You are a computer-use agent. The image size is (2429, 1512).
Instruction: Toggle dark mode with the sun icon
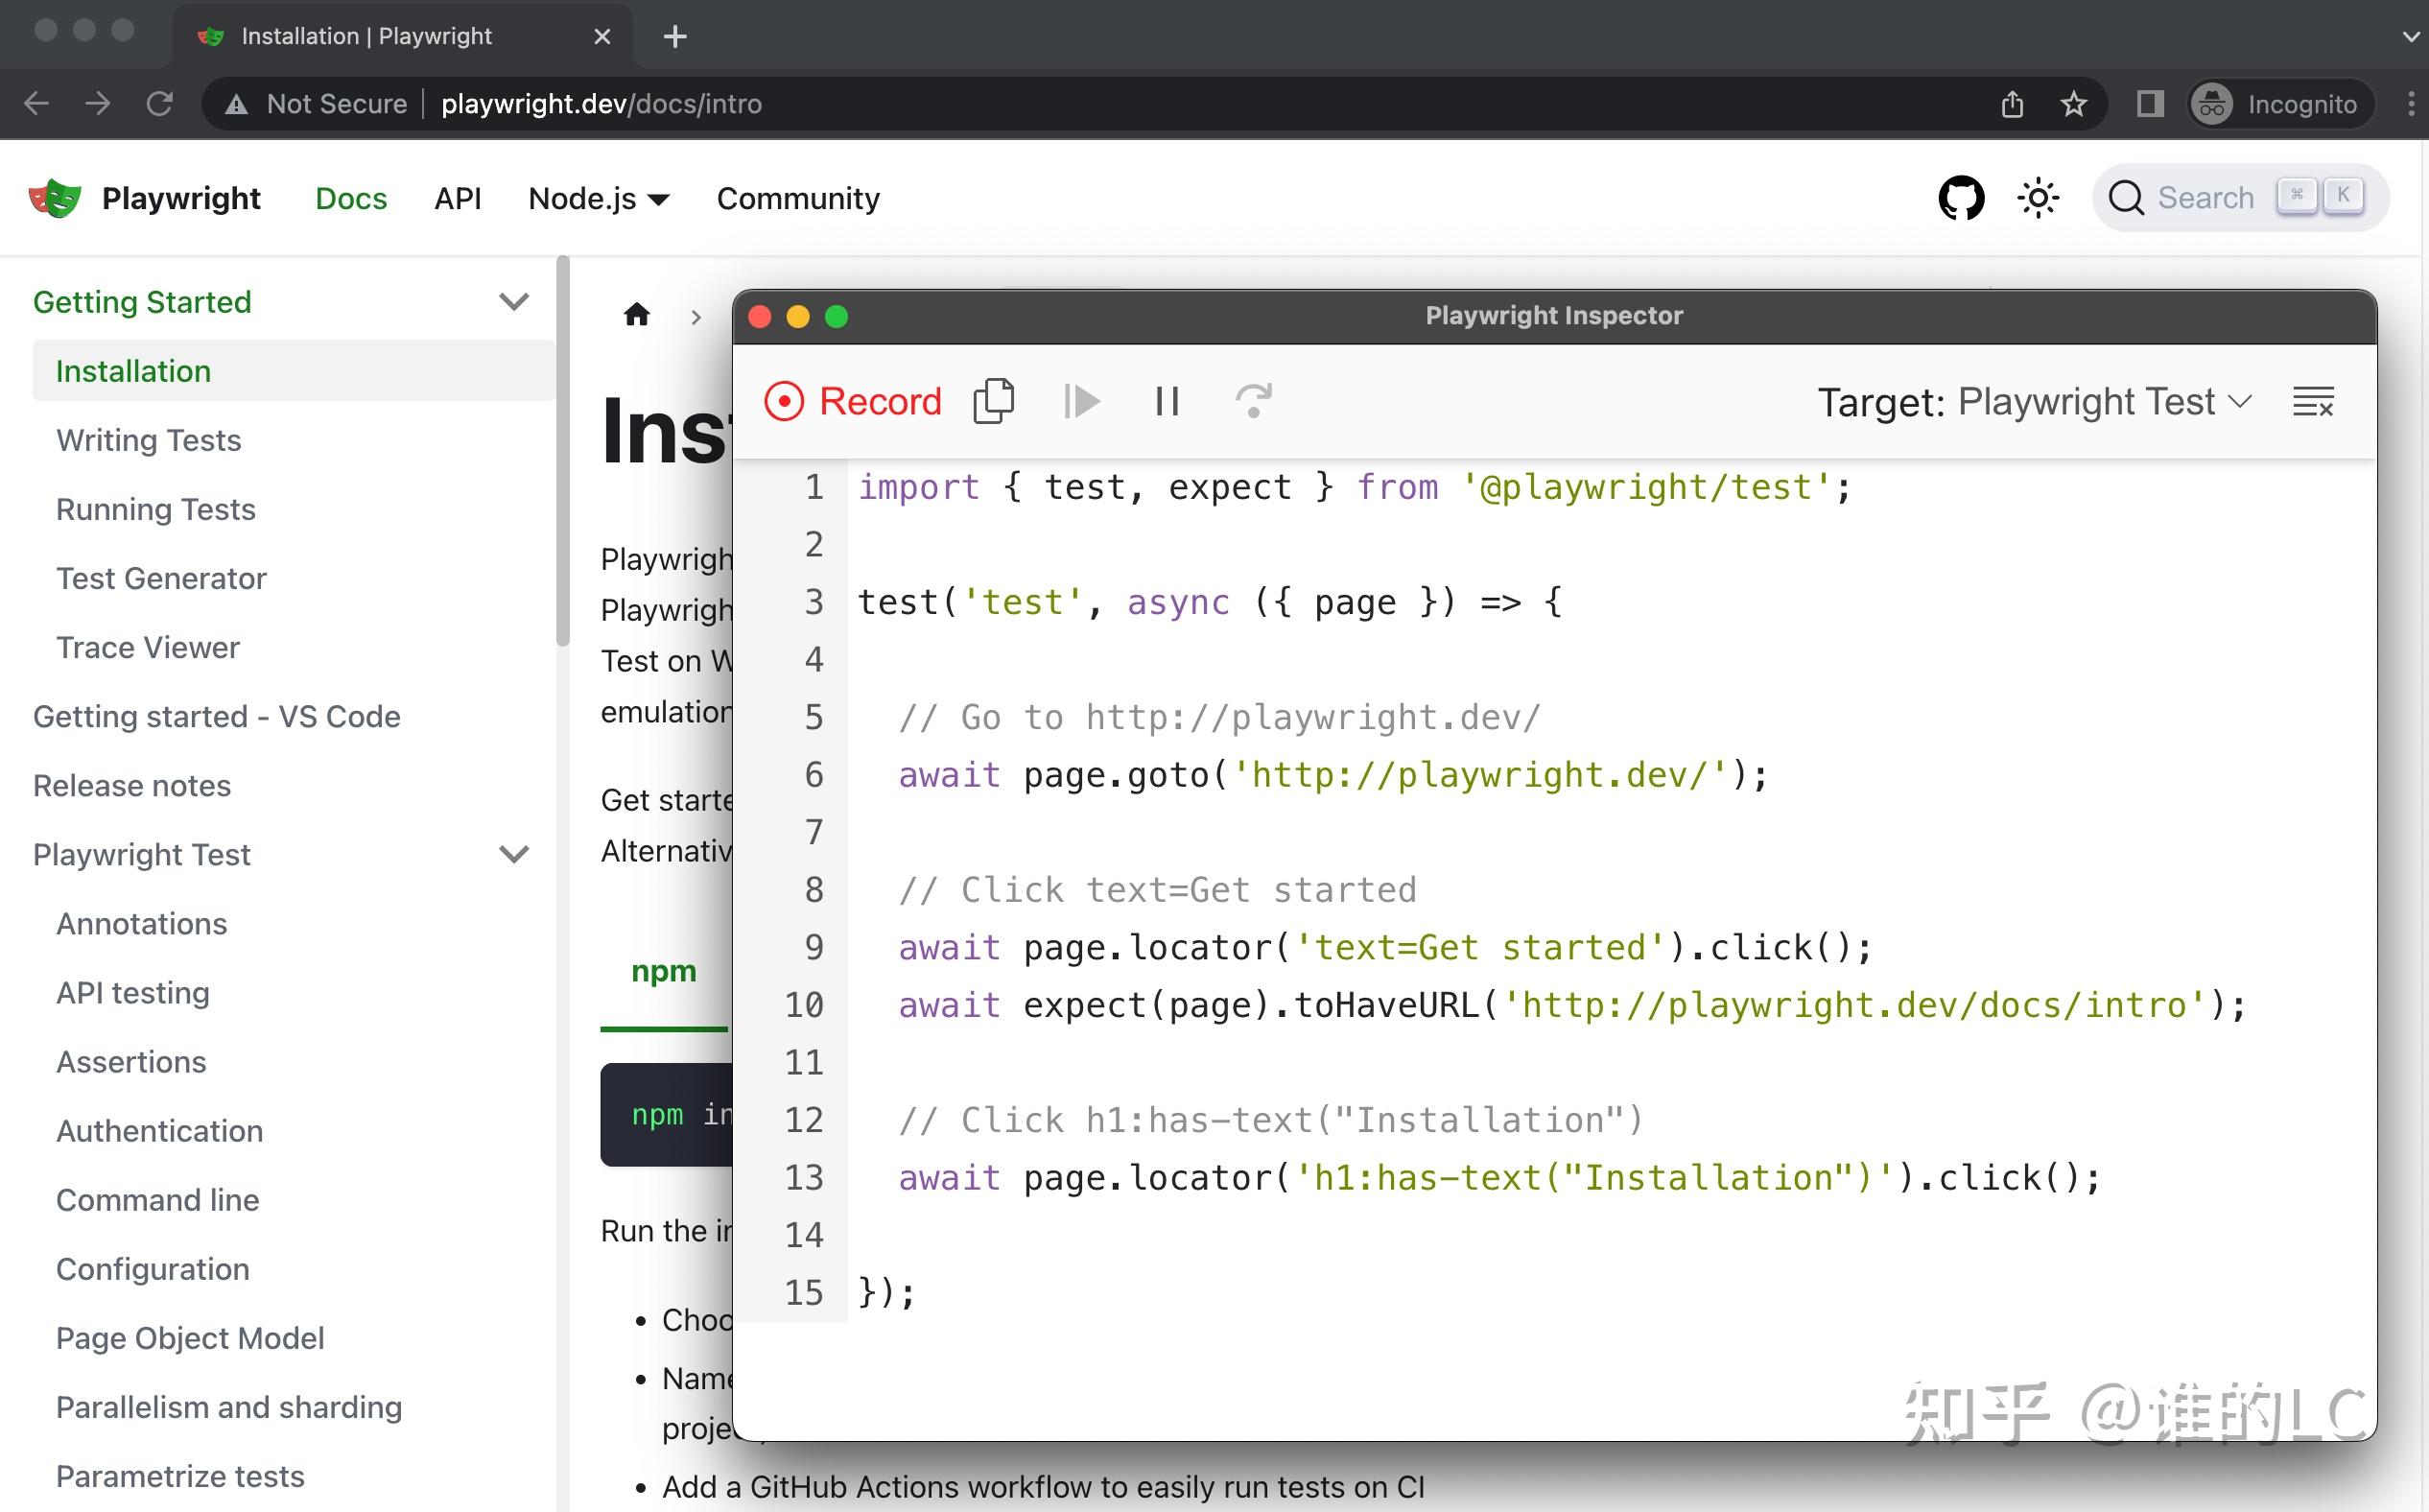point(2037,198)
